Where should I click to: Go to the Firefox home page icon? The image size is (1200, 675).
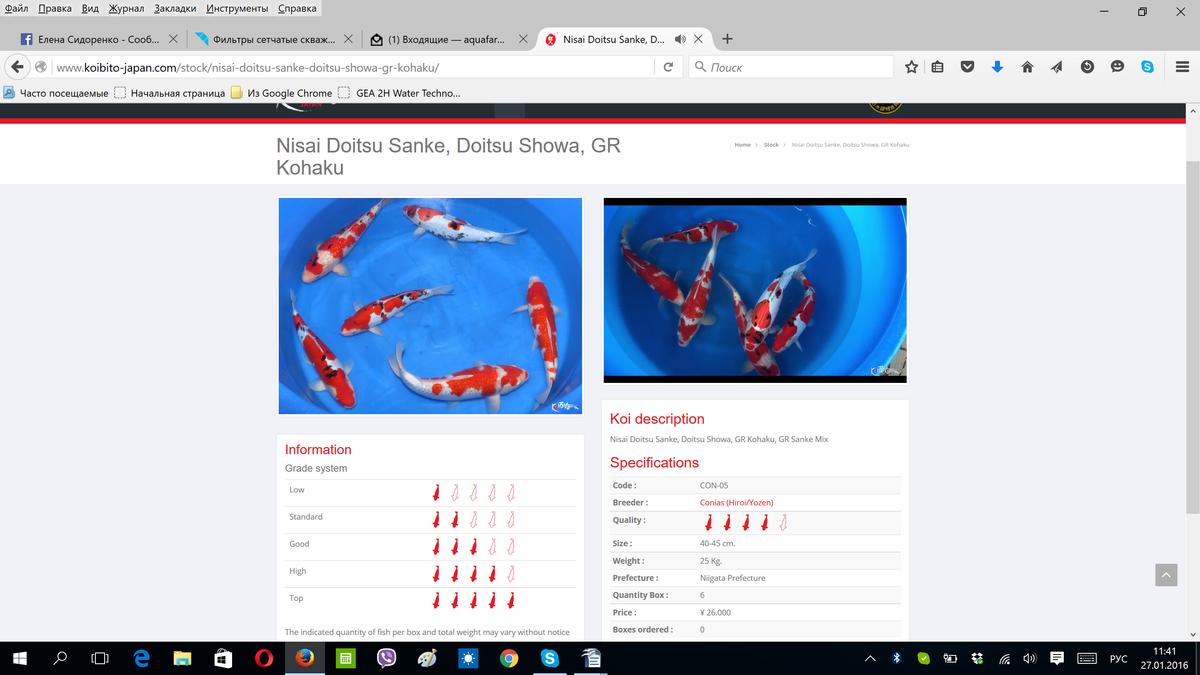coord(1027,67)
